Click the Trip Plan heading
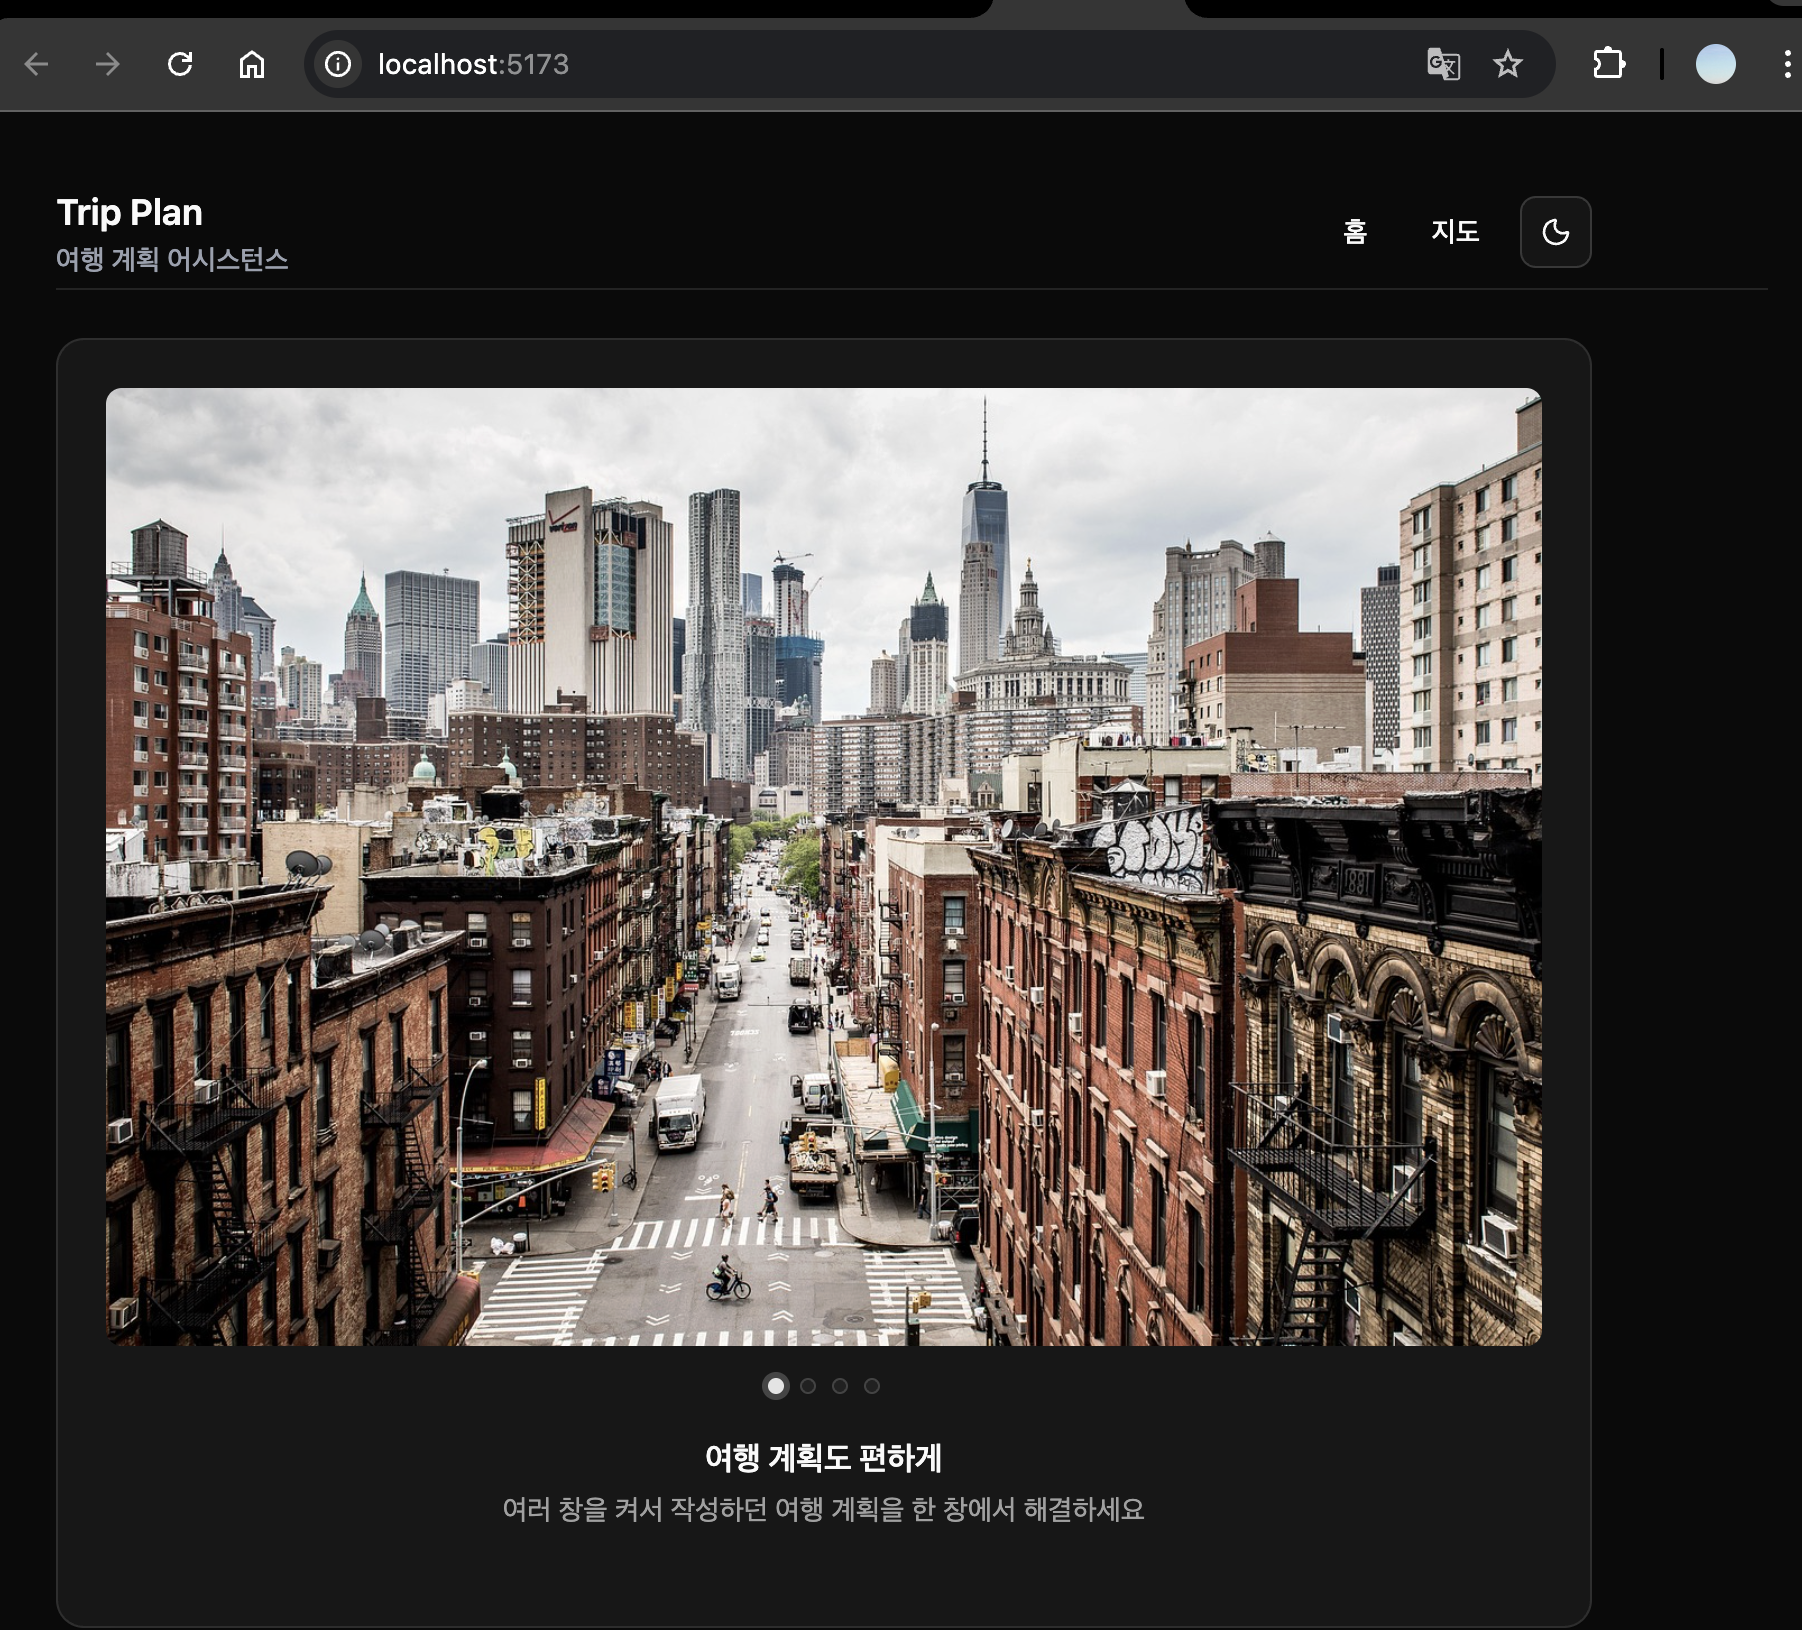This screenshot has height=1630, width=1802. coord(128,212)
